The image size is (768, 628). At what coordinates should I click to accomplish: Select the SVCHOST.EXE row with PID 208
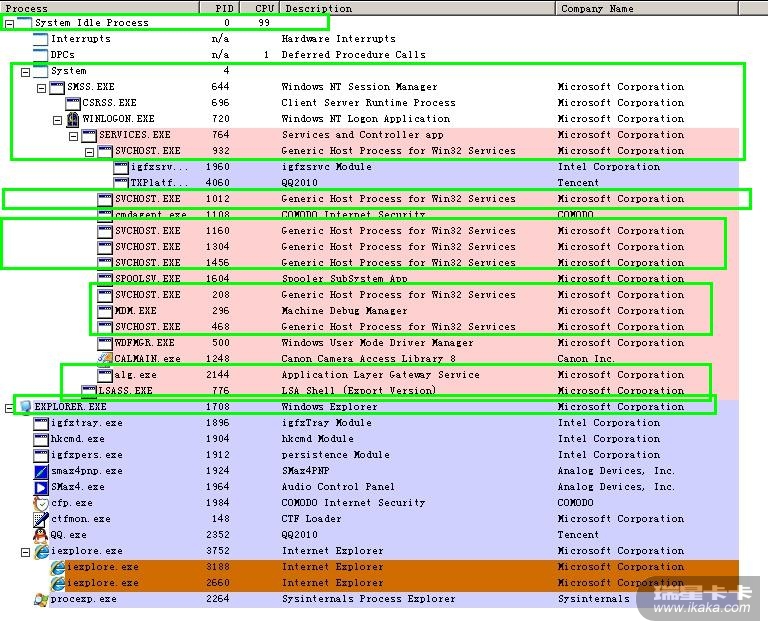point(418,295)
